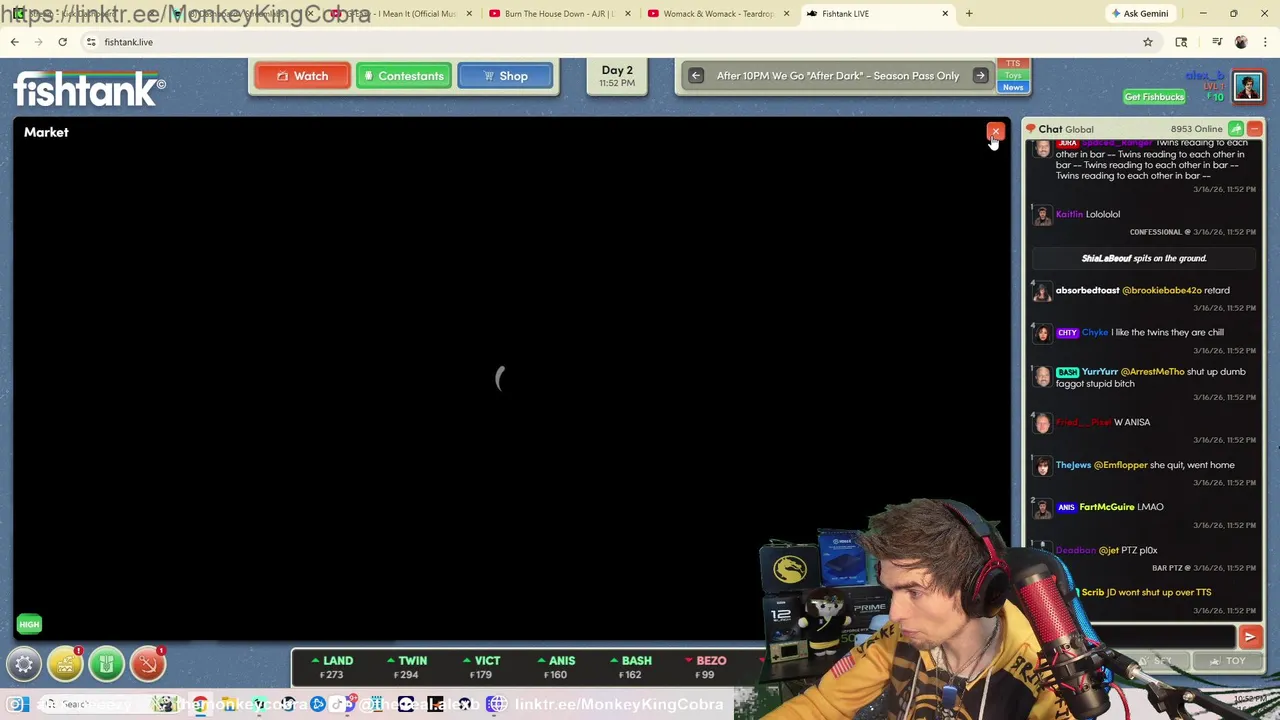Select the ANIS stock ticker
Screen dimensions: 1280x720
(x=555, y=667)
